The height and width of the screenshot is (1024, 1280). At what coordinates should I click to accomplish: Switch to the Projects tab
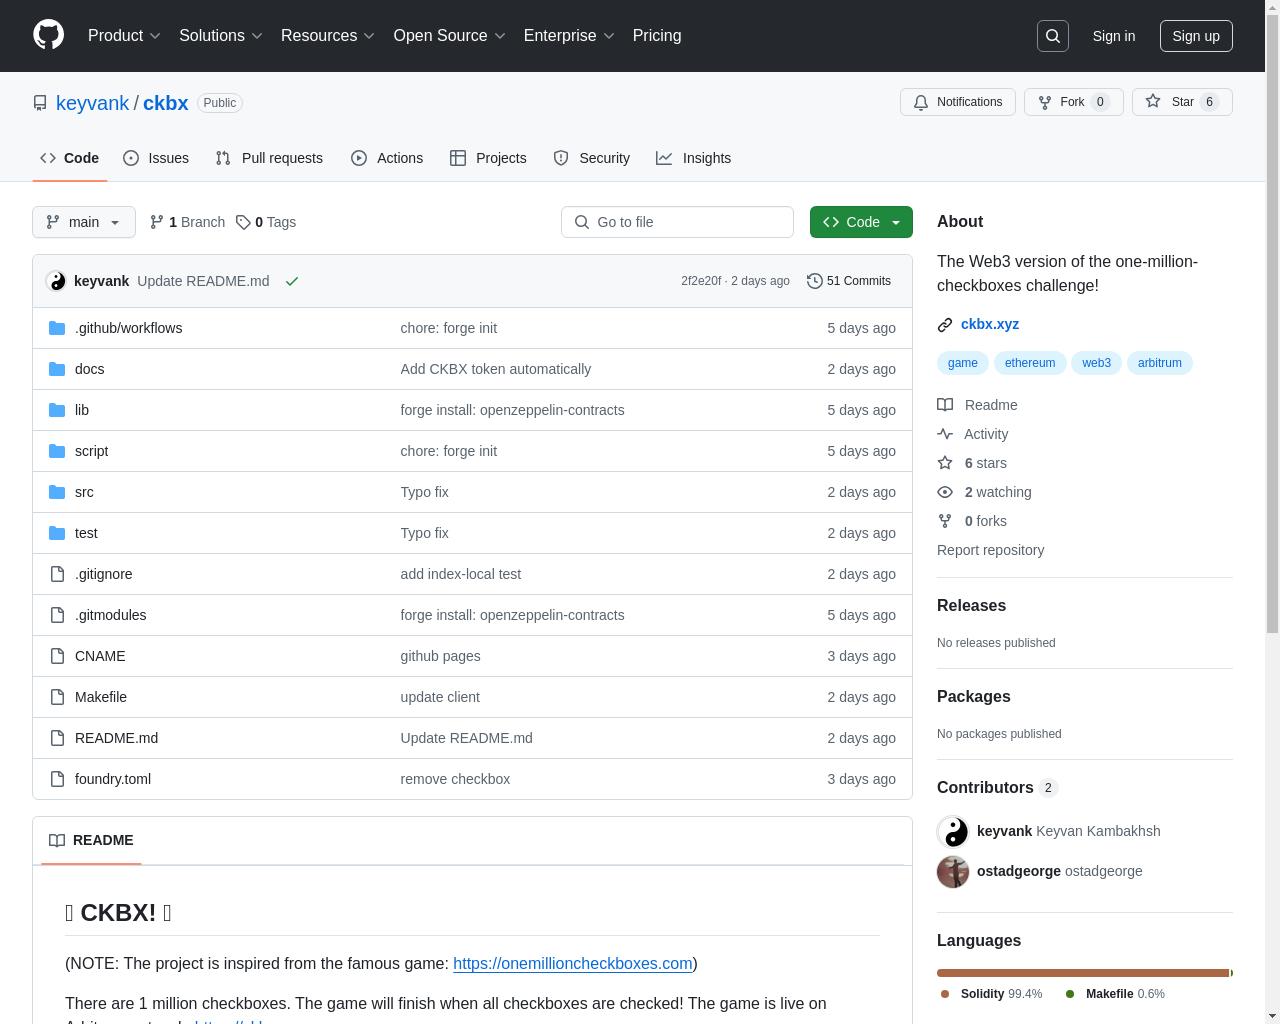click(x=488, y=158)
